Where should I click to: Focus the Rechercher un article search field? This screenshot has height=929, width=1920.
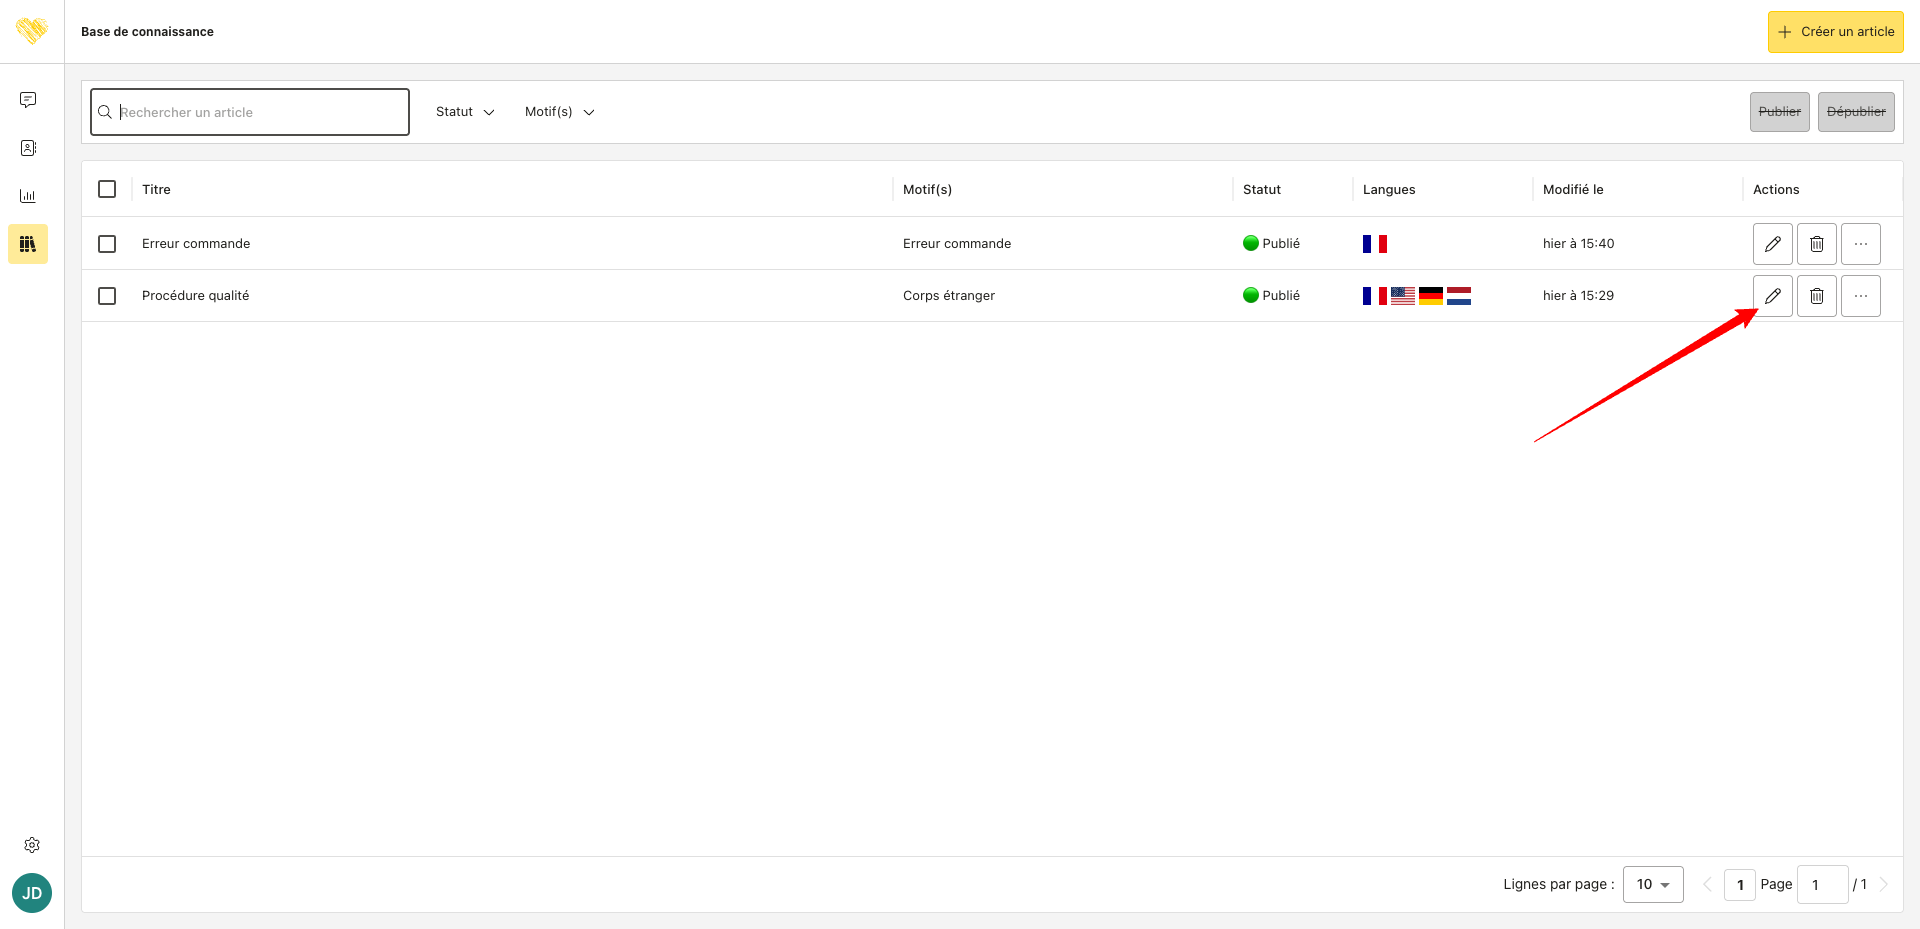(250, 112)
